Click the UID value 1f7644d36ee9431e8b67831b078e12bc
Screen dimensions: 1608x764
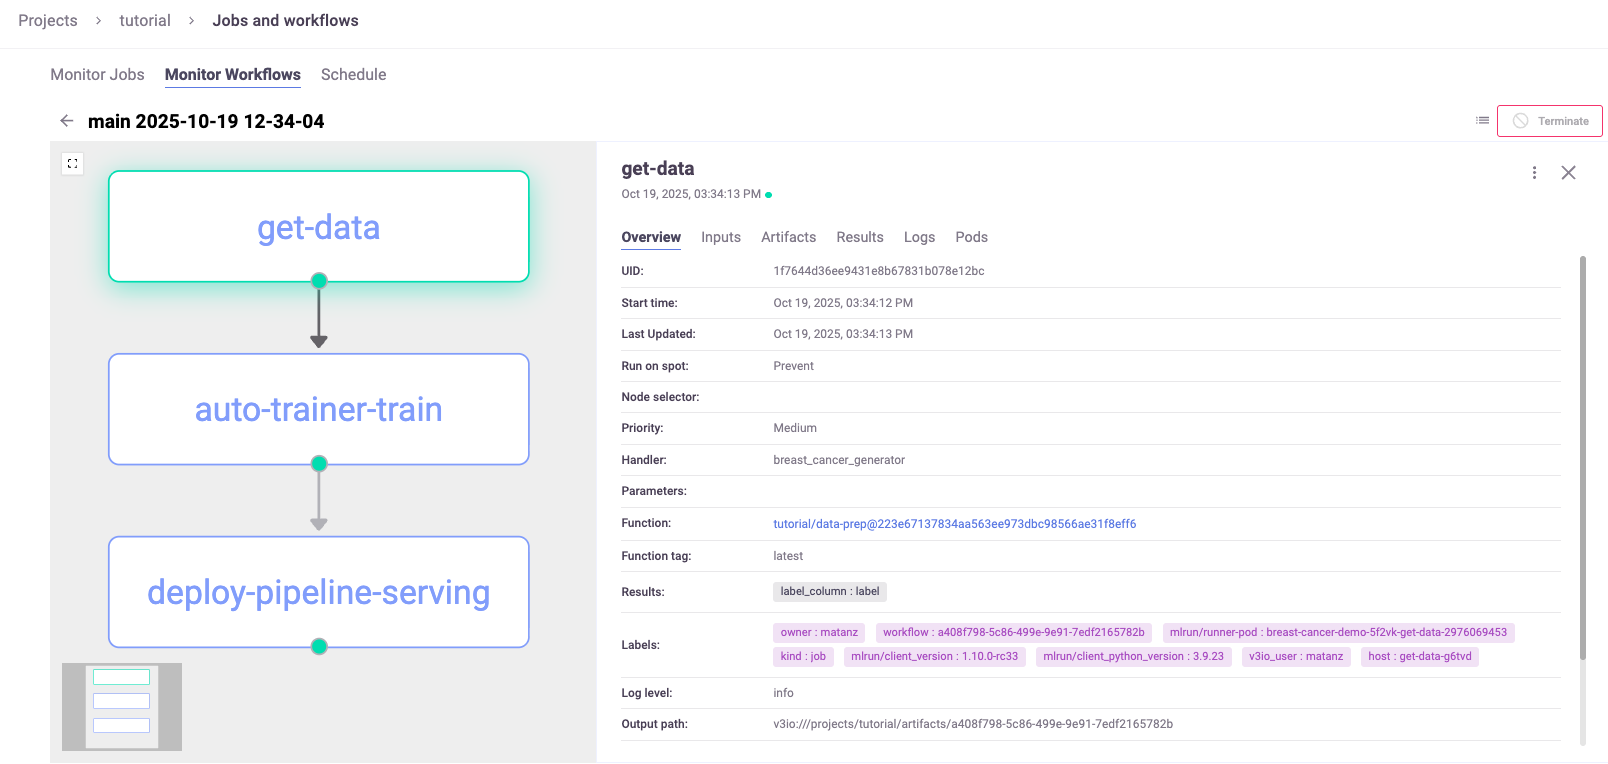(x=878, y=271)
